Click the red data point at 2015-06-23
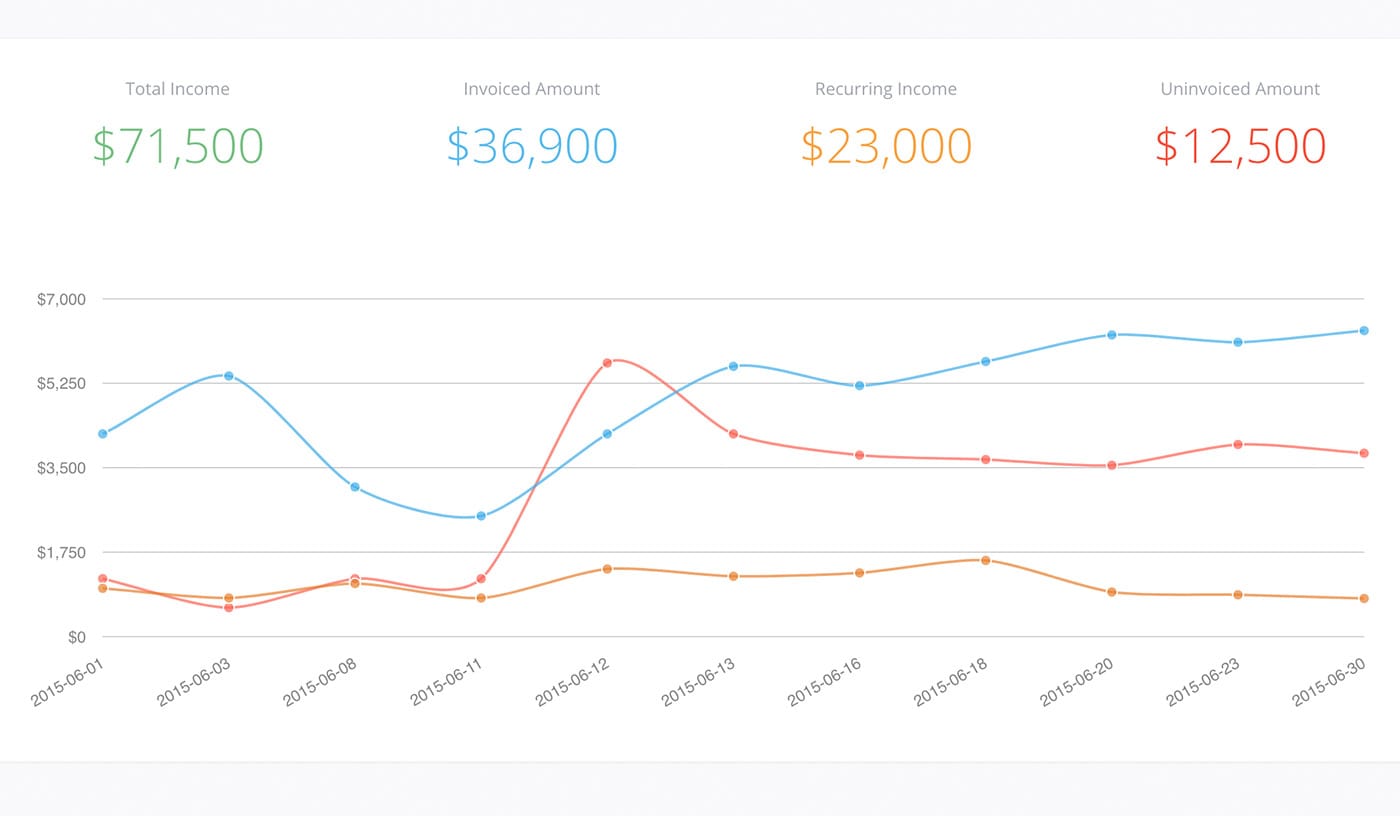This screenshot has width=1400, height=816. pos(1238,444)
